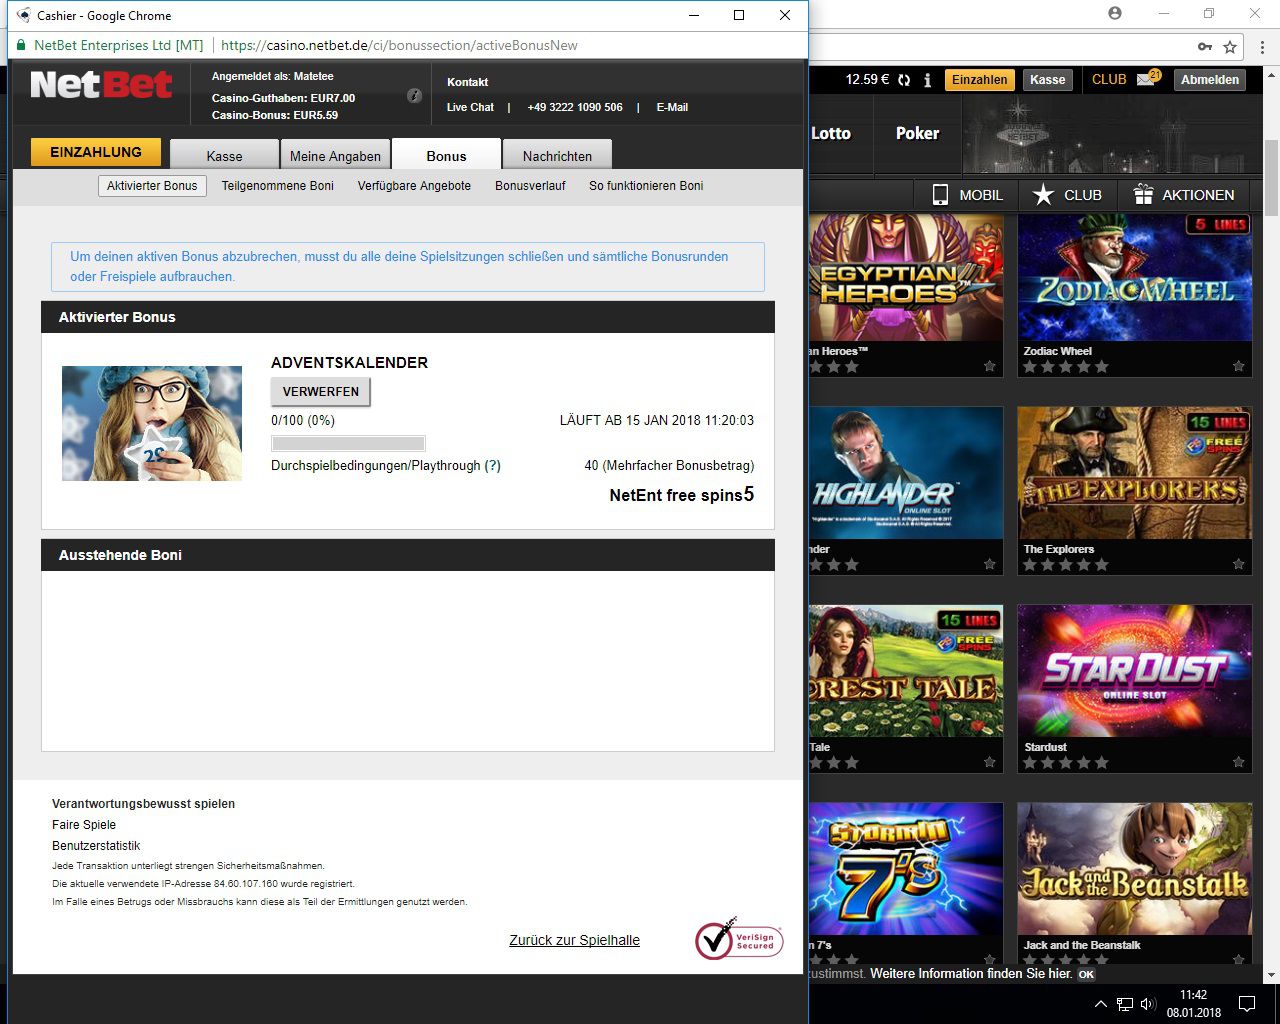Open the Teilgenommene Boni sub-tab
Viewport: 1280px width, 1024px height.
pos(278,186)
